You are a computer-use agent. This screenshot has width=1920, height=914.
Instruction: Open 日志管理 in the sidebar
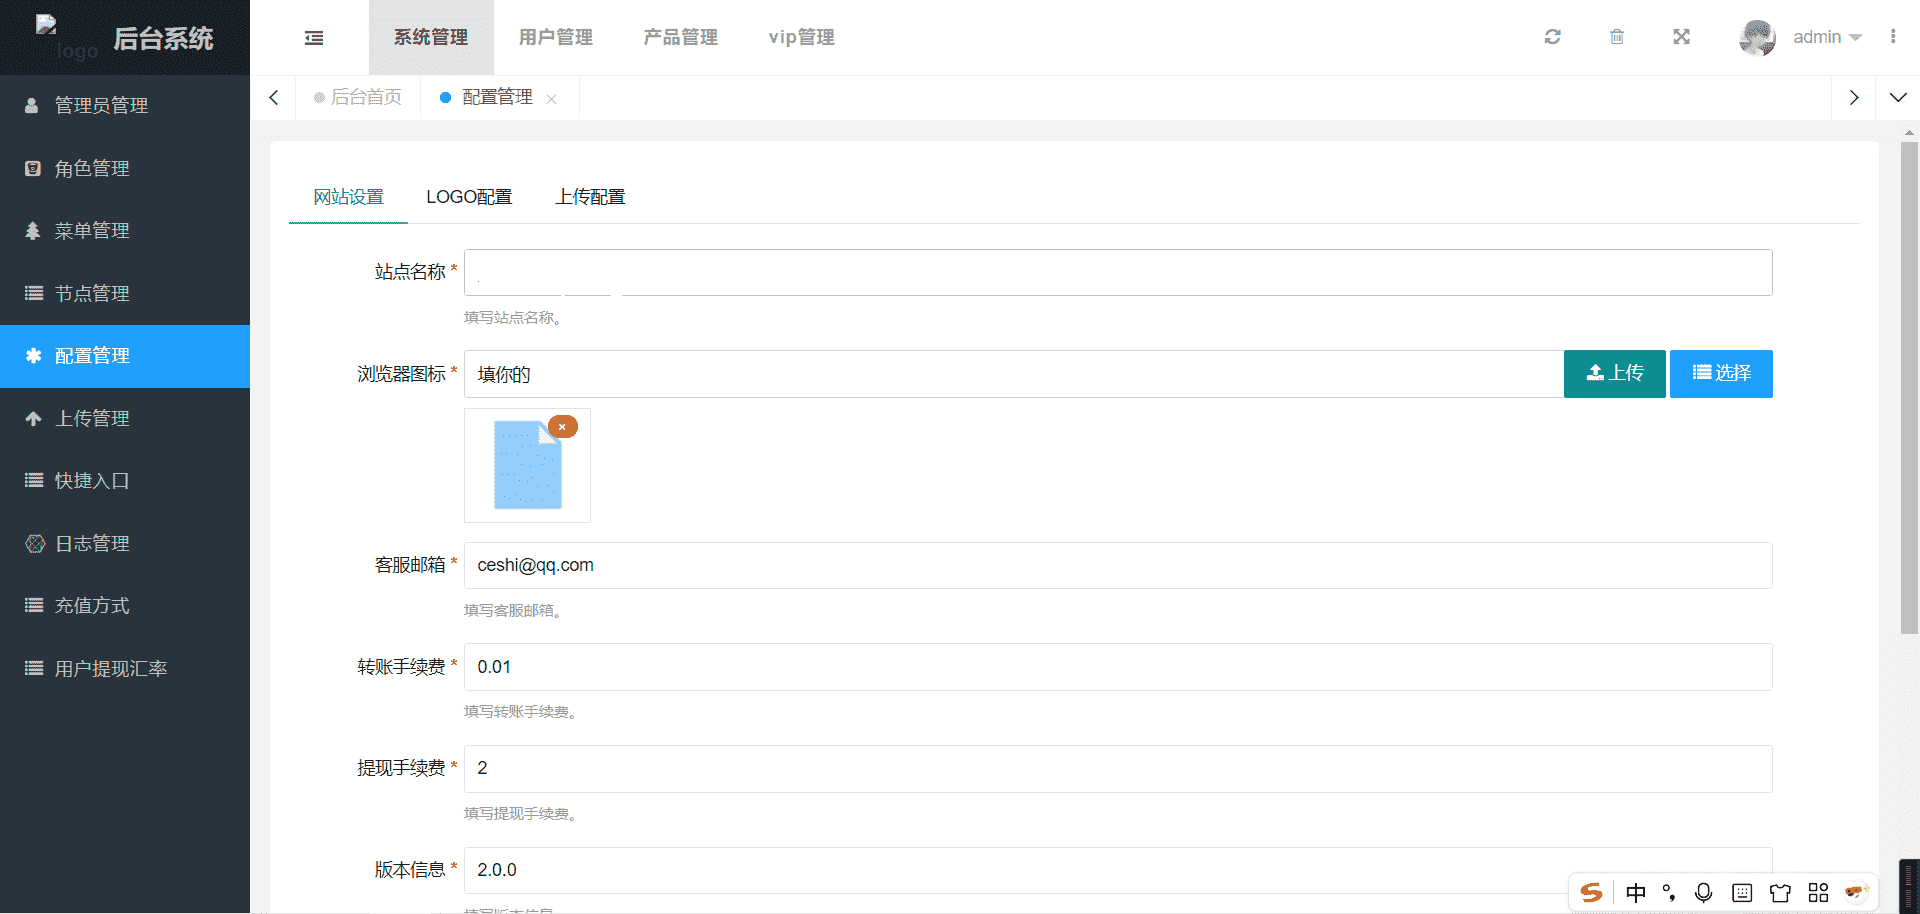point(92,543)
